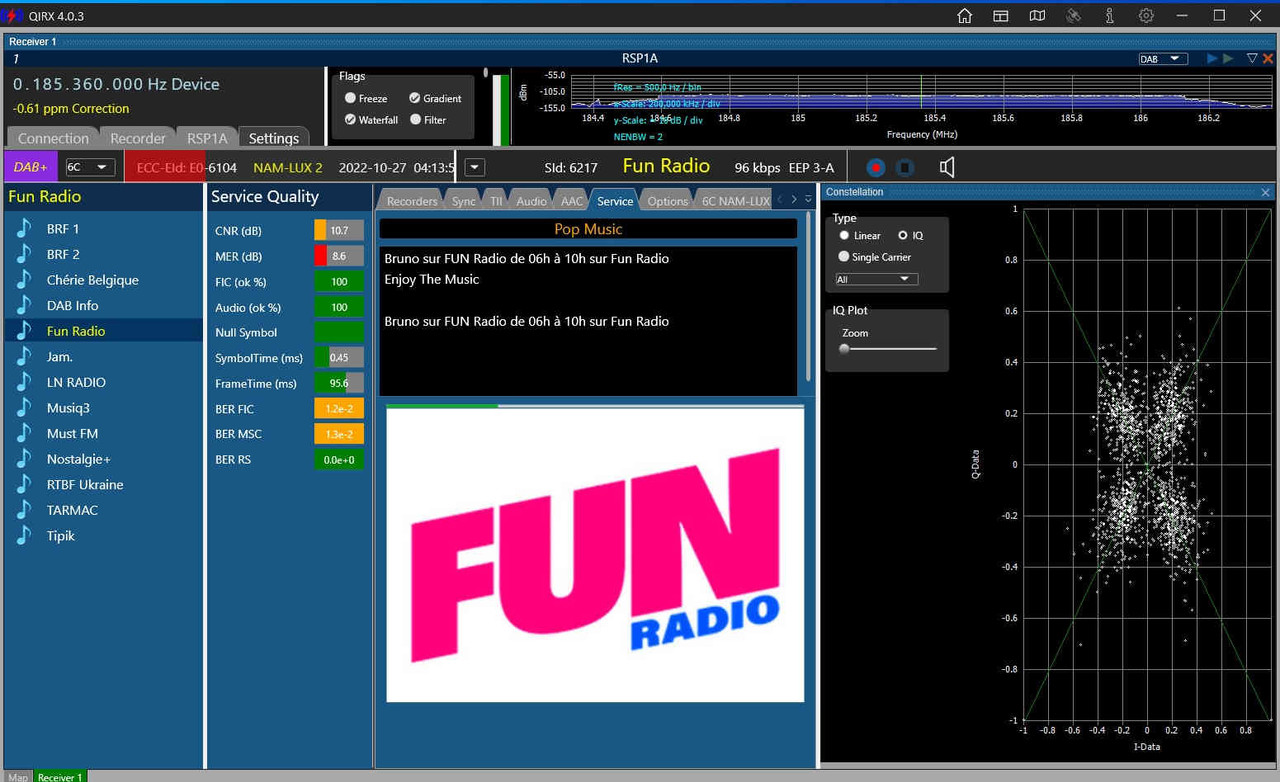Image resolution: width=1280 pixels, height=782 pixels.
Task: Switch to the Settings tab
Action: click(x=274, y=138)
